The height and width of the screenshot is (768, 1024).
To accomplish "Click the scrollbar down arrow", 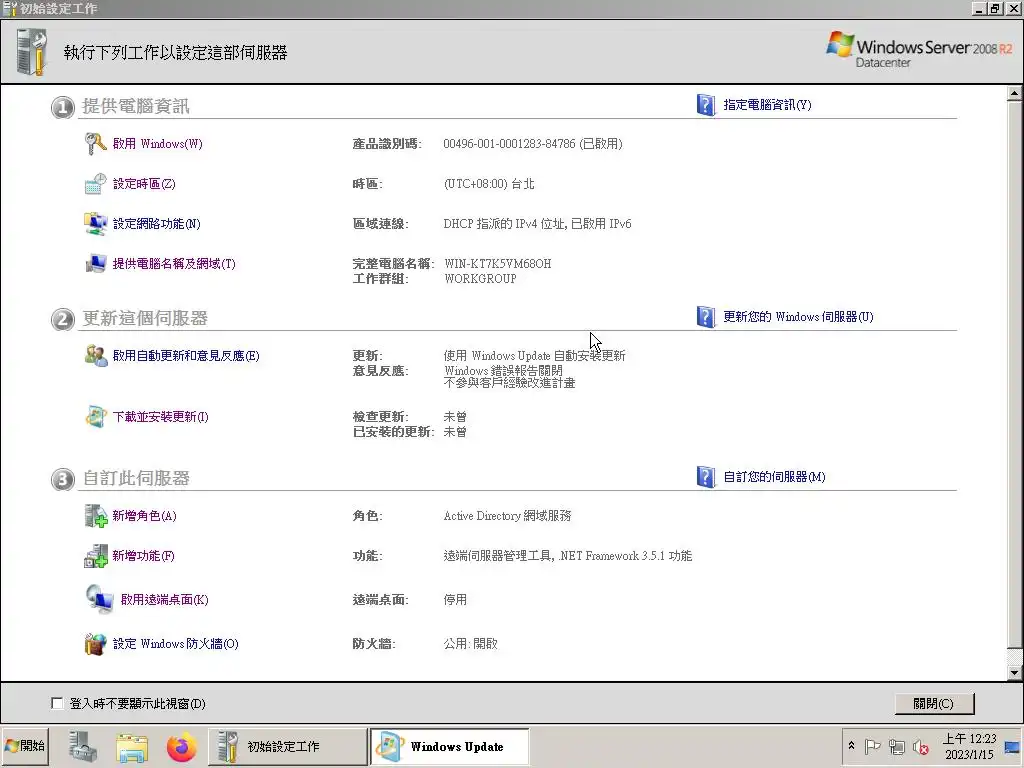I will tap(1014, 673).
